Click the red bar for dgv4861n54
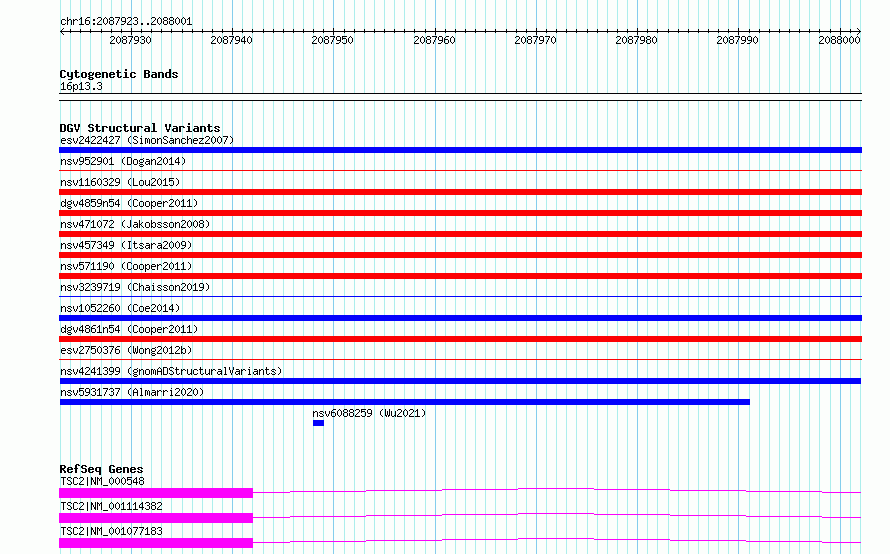This screenshot has height=554, width=890. pyautogui.click(x=460, y=339)
